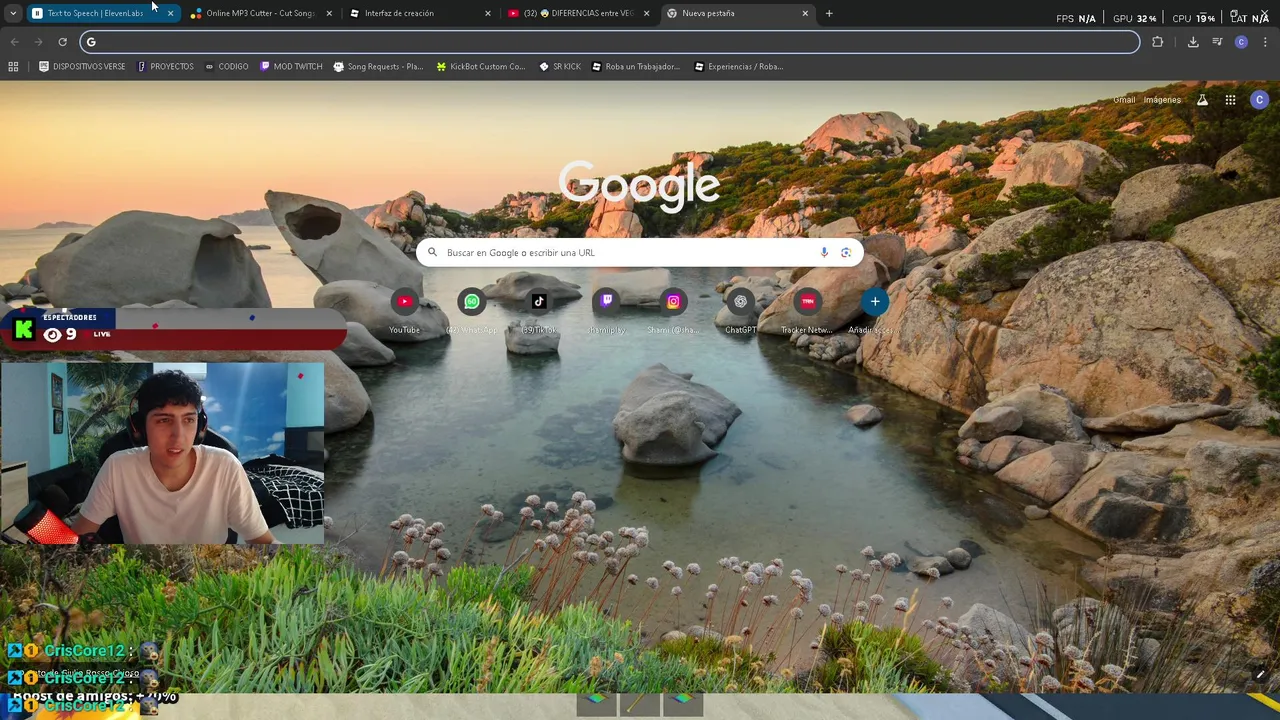The width and height of the screenshot is (1280, 720).
Task: Open the Google account avatar on page
Action: click(x=1259, y=100)
